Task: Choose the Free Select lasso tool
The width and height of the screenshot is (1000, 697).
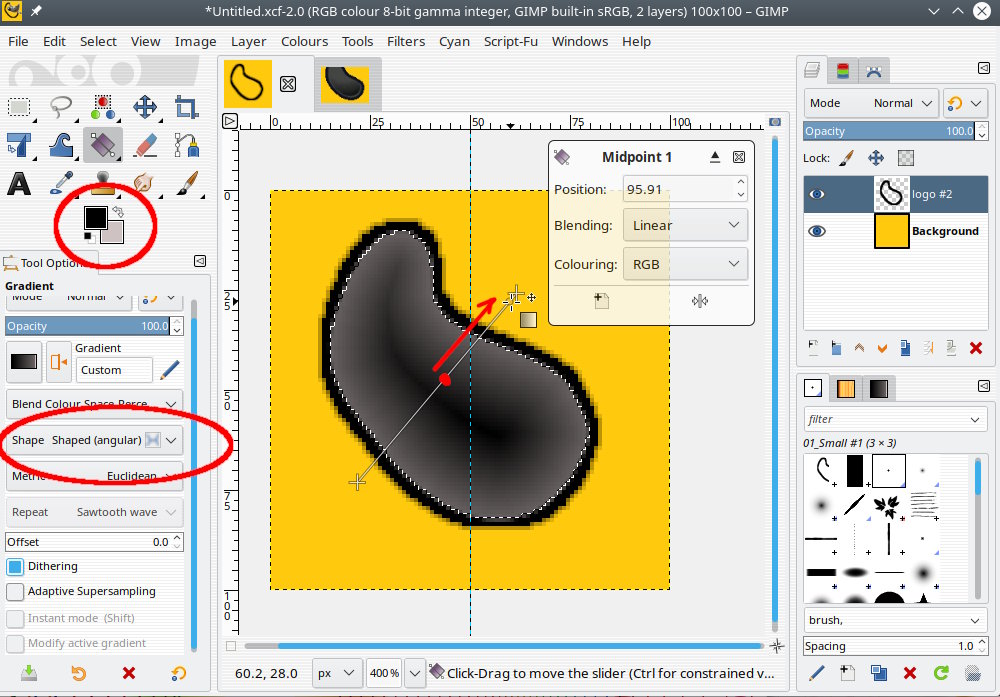Action: coord(61,107)
